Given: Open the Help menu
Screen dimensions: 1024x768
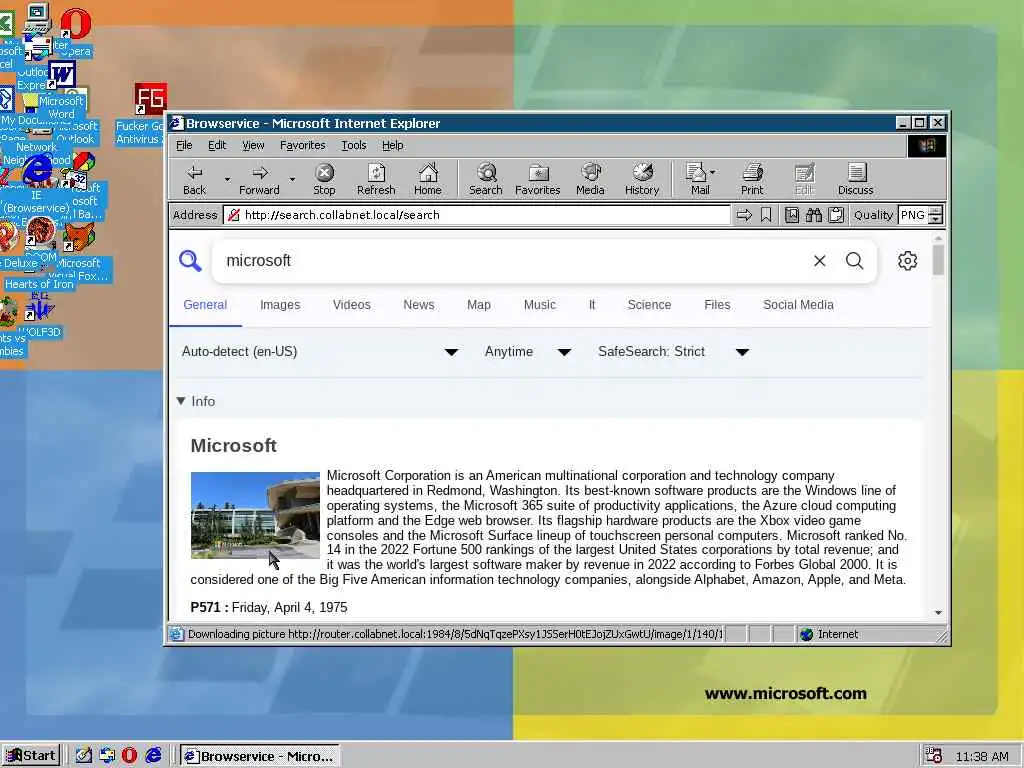Looking at the screenshot, I should pyautogui.click(x=392, y=145).
